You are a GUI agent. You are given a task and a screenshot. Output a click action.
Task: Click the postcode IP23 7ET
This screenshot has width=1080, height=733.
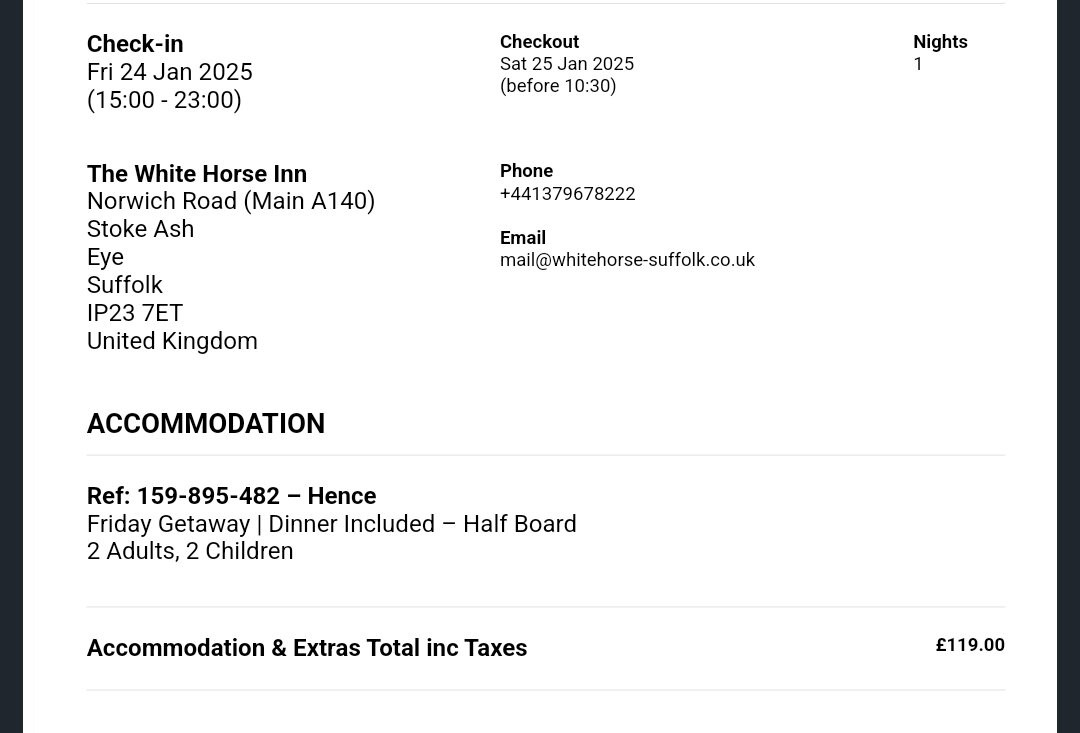tap(135, 313)
